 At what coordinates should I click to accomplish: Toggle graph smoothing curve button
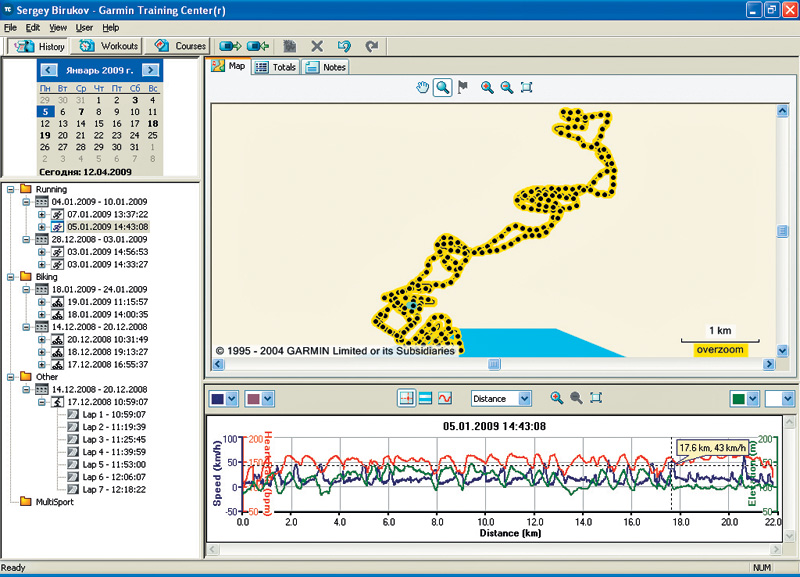tap(445, 398)
